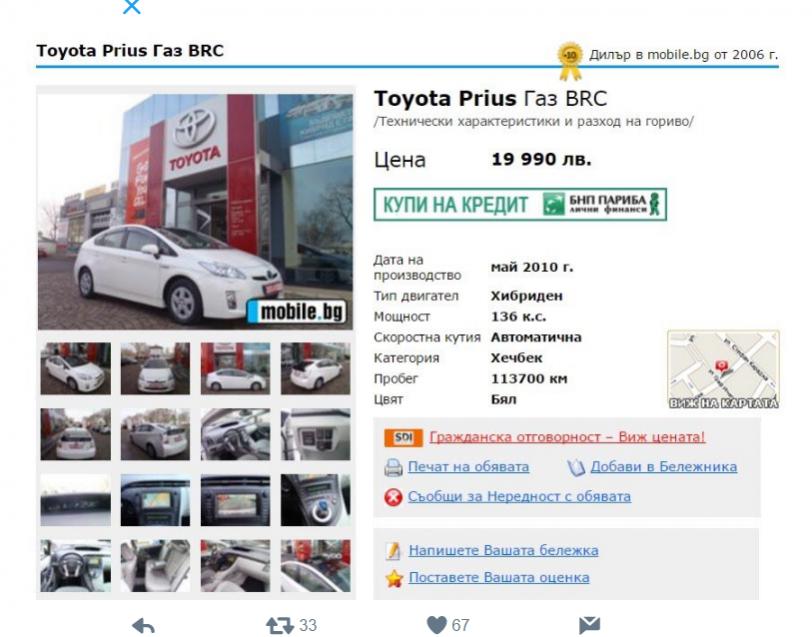Click the printer icon

tap(394, 468)
